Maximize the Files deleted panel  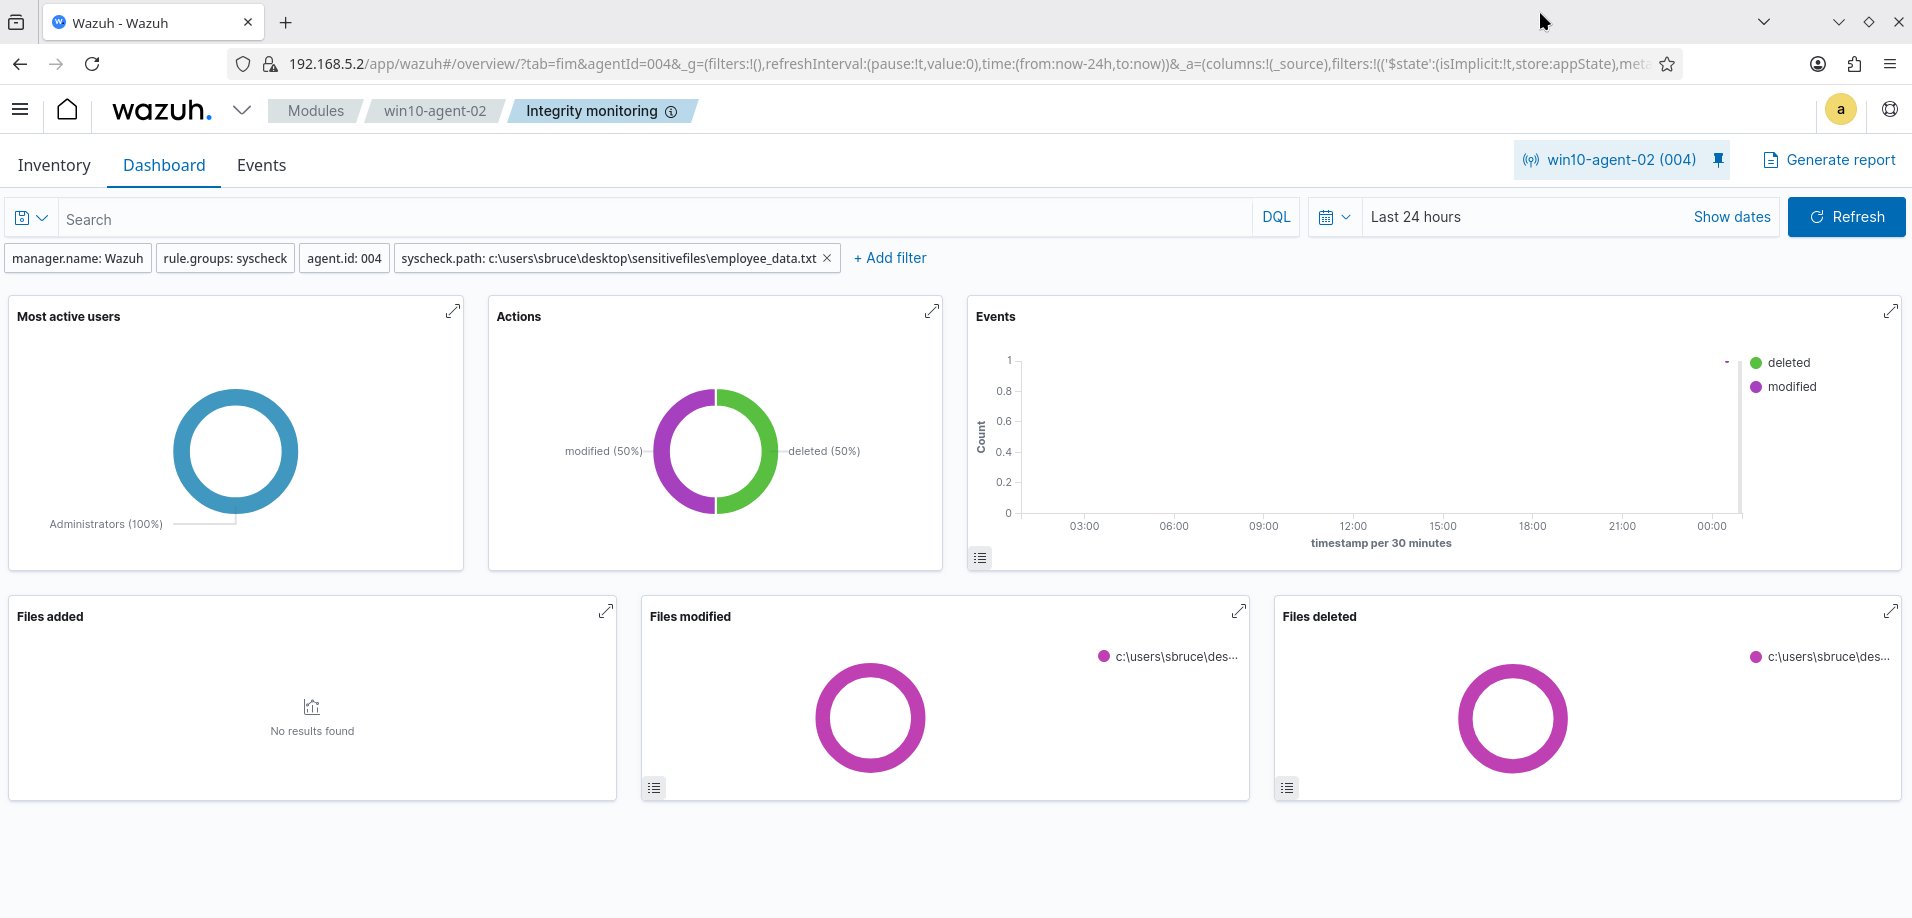click(1890, 610)
